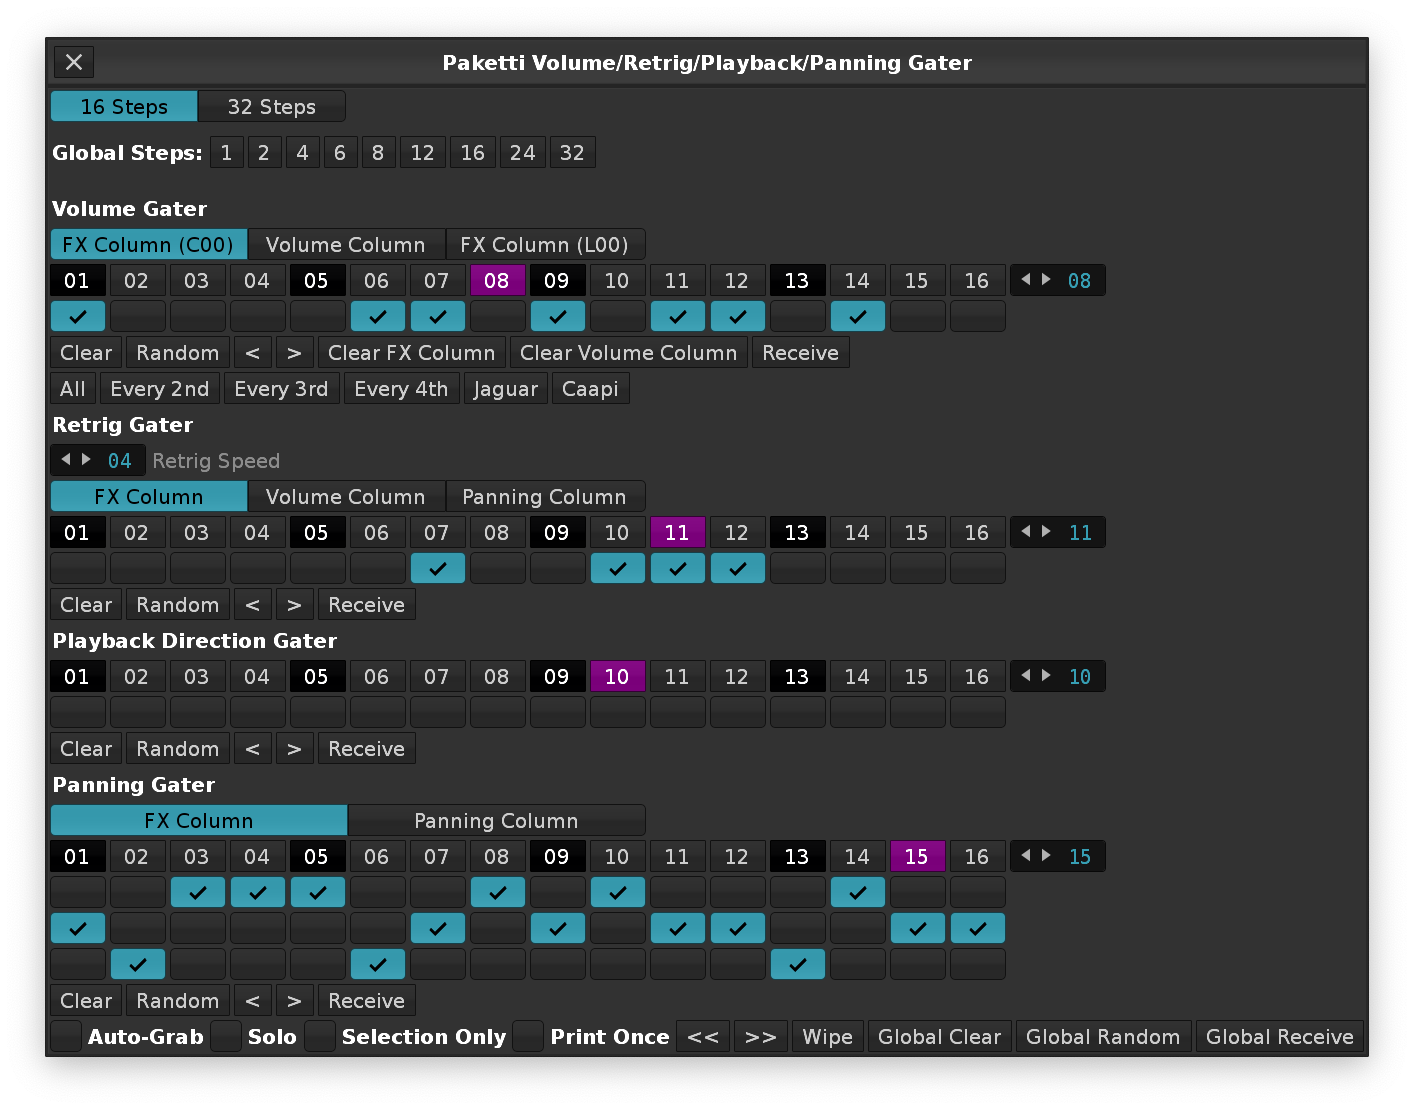Tick the Print Once checkbox
Image resolution: width=1414 pixels, height=1110 pixels.
click(528, 1037)
